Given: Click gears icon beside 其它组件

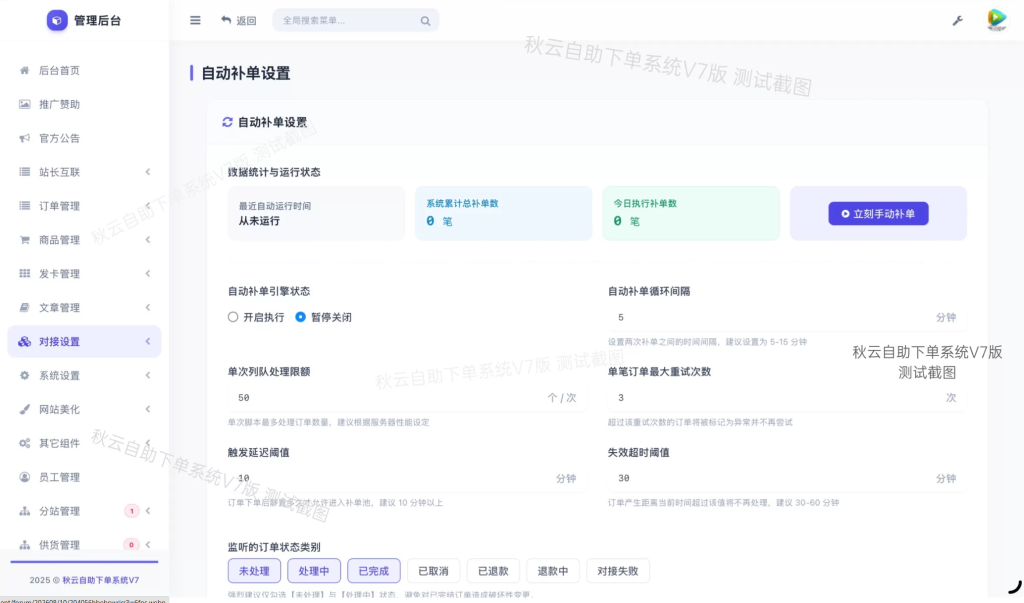Looking at the screenshot, I should click(x=24, y=443).
